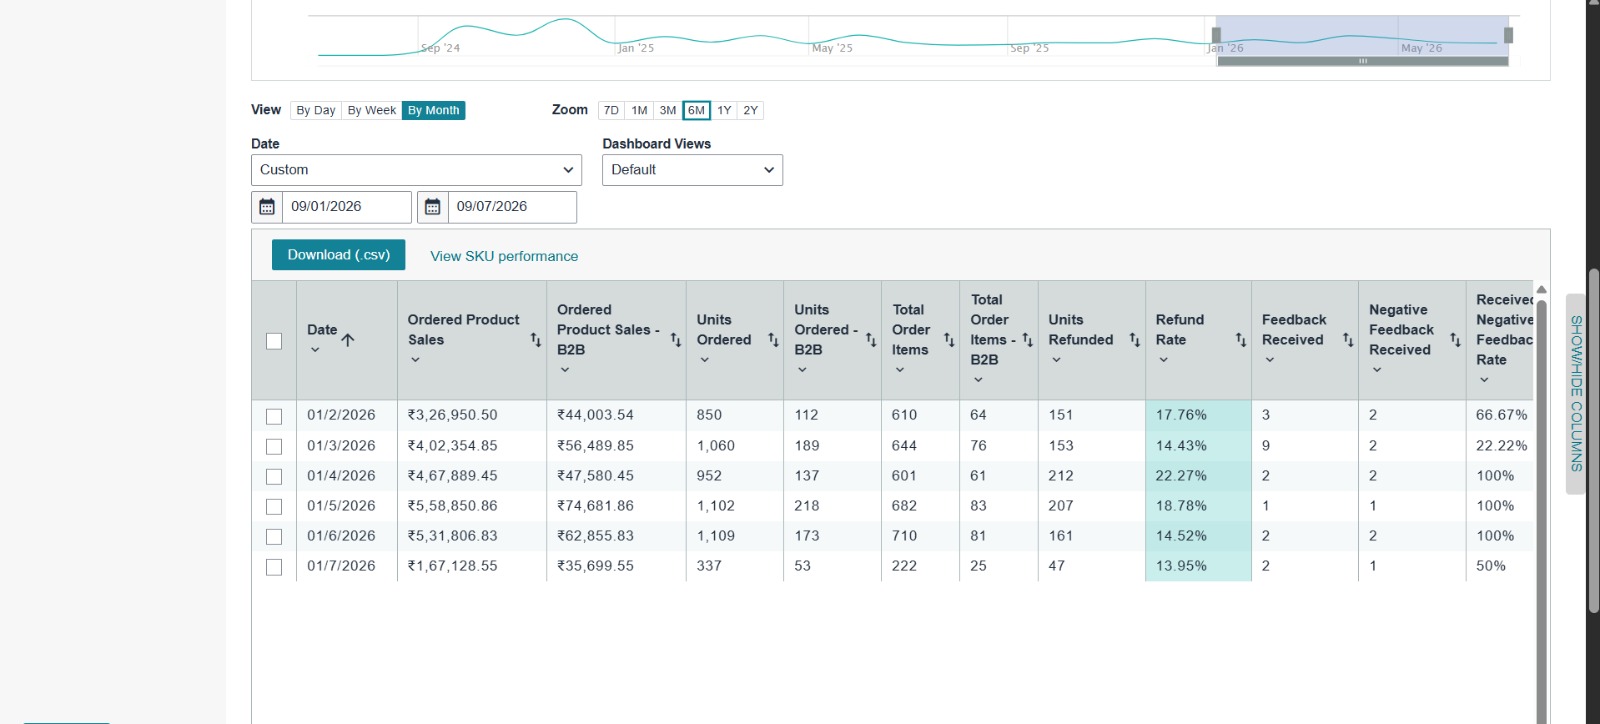
Task: Expand the Refund Rate column chevron
Action: (1163, 360)
